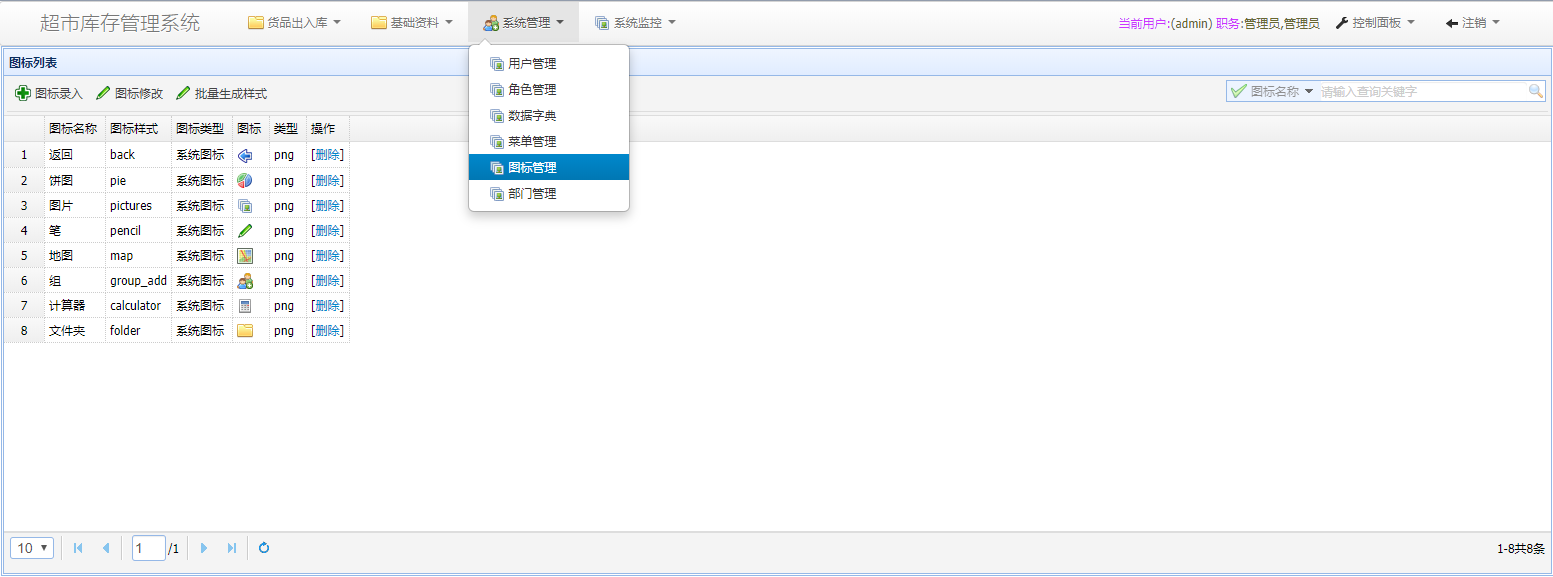Click the pie chart icon in table
1553x577 pixels.
245,181
